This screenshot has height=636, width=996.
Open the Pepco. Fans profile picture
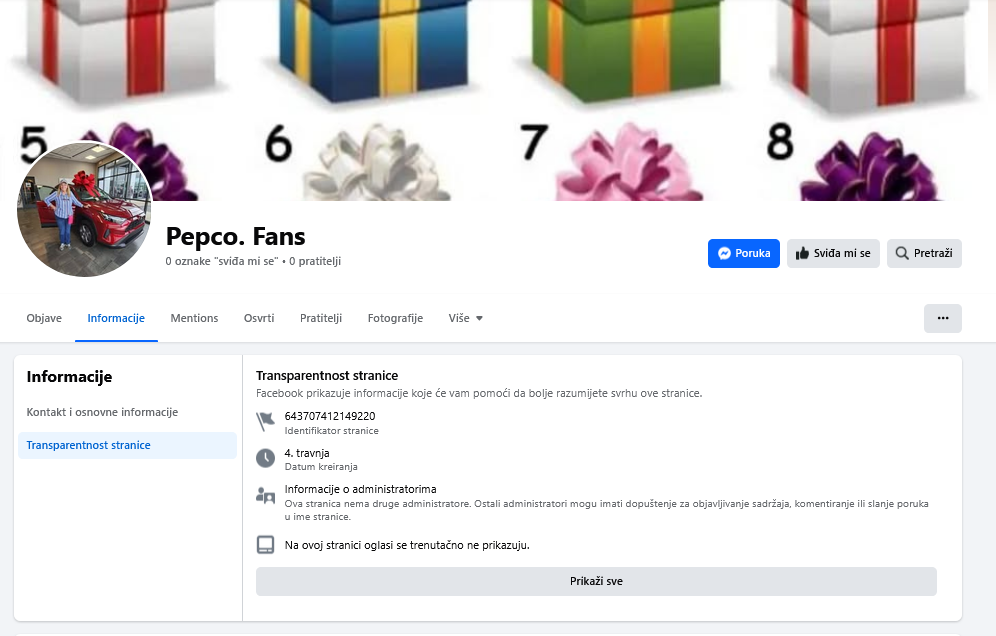[x=84, y=209]
